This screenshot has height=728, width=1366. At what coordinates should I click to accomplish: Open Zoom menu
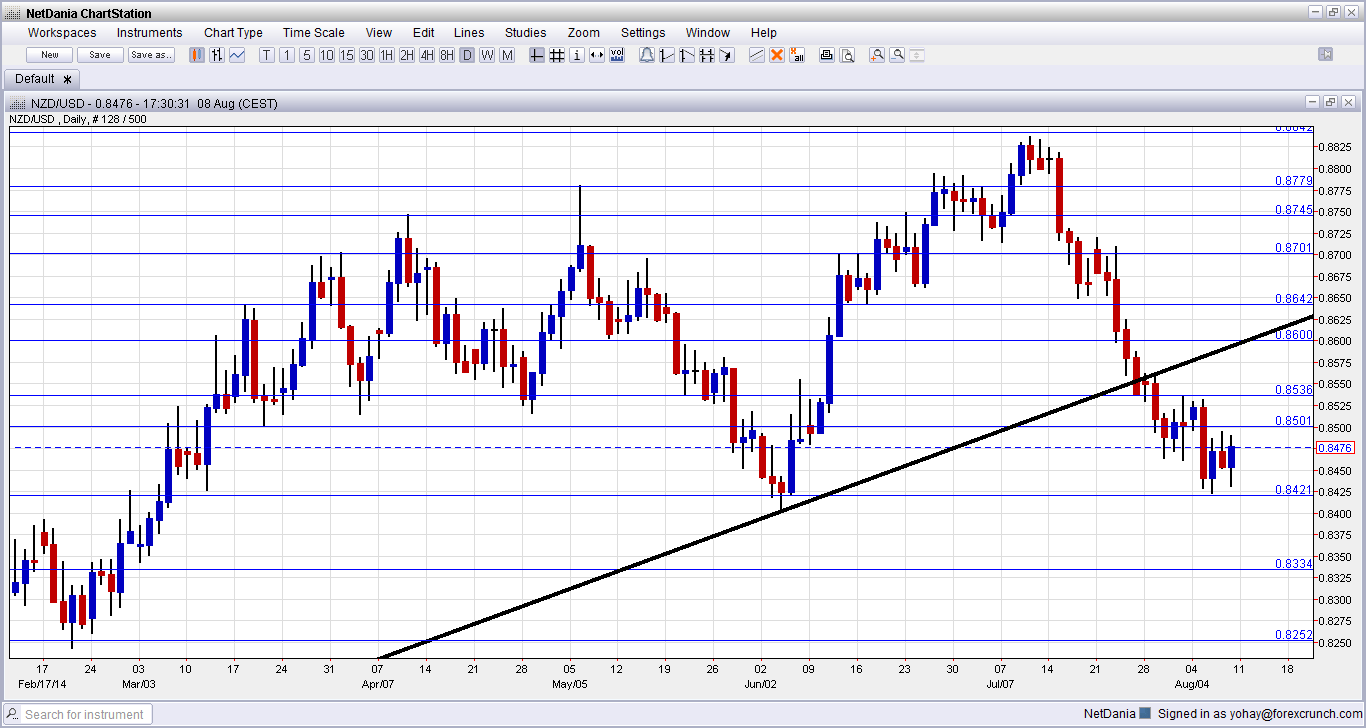(x=584, y=33)
